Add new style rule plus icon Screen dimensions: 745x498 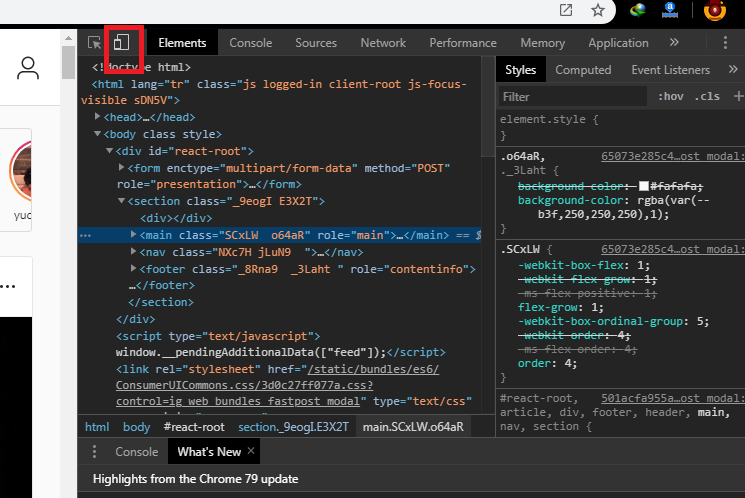[738, 96]
